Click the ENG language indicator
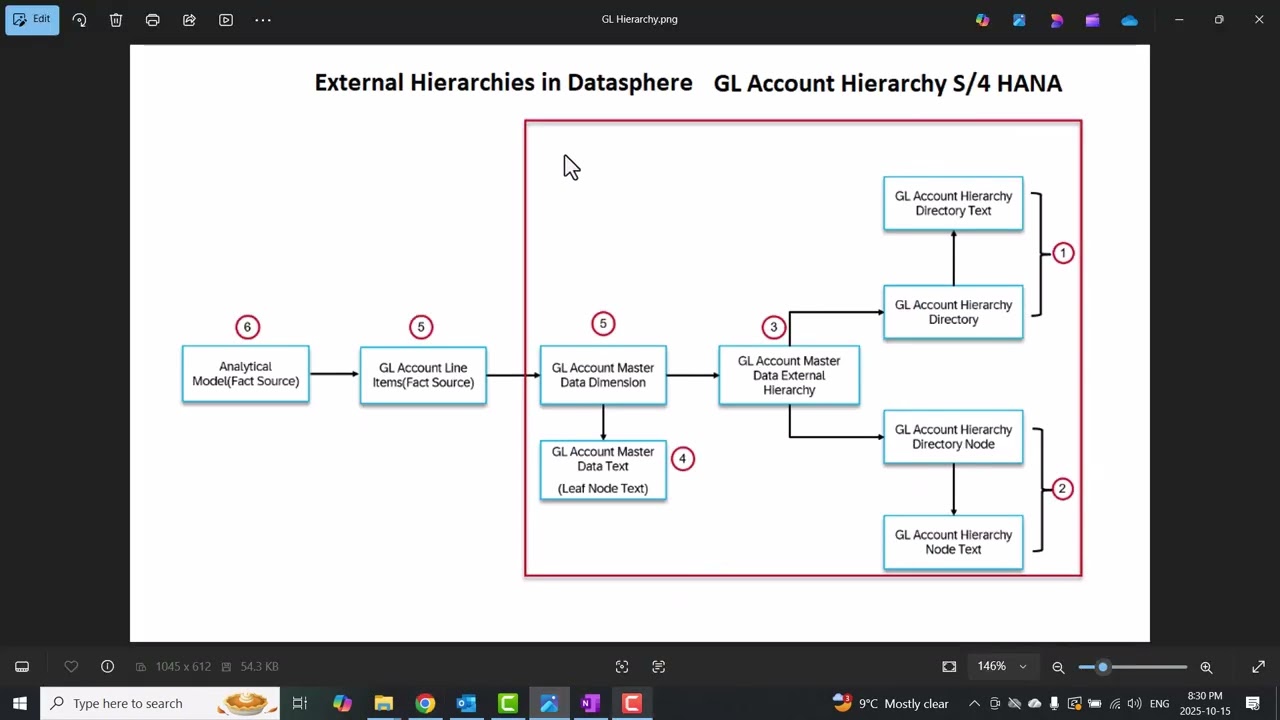Screen dimensions: 1280x720 [1159, 703]
